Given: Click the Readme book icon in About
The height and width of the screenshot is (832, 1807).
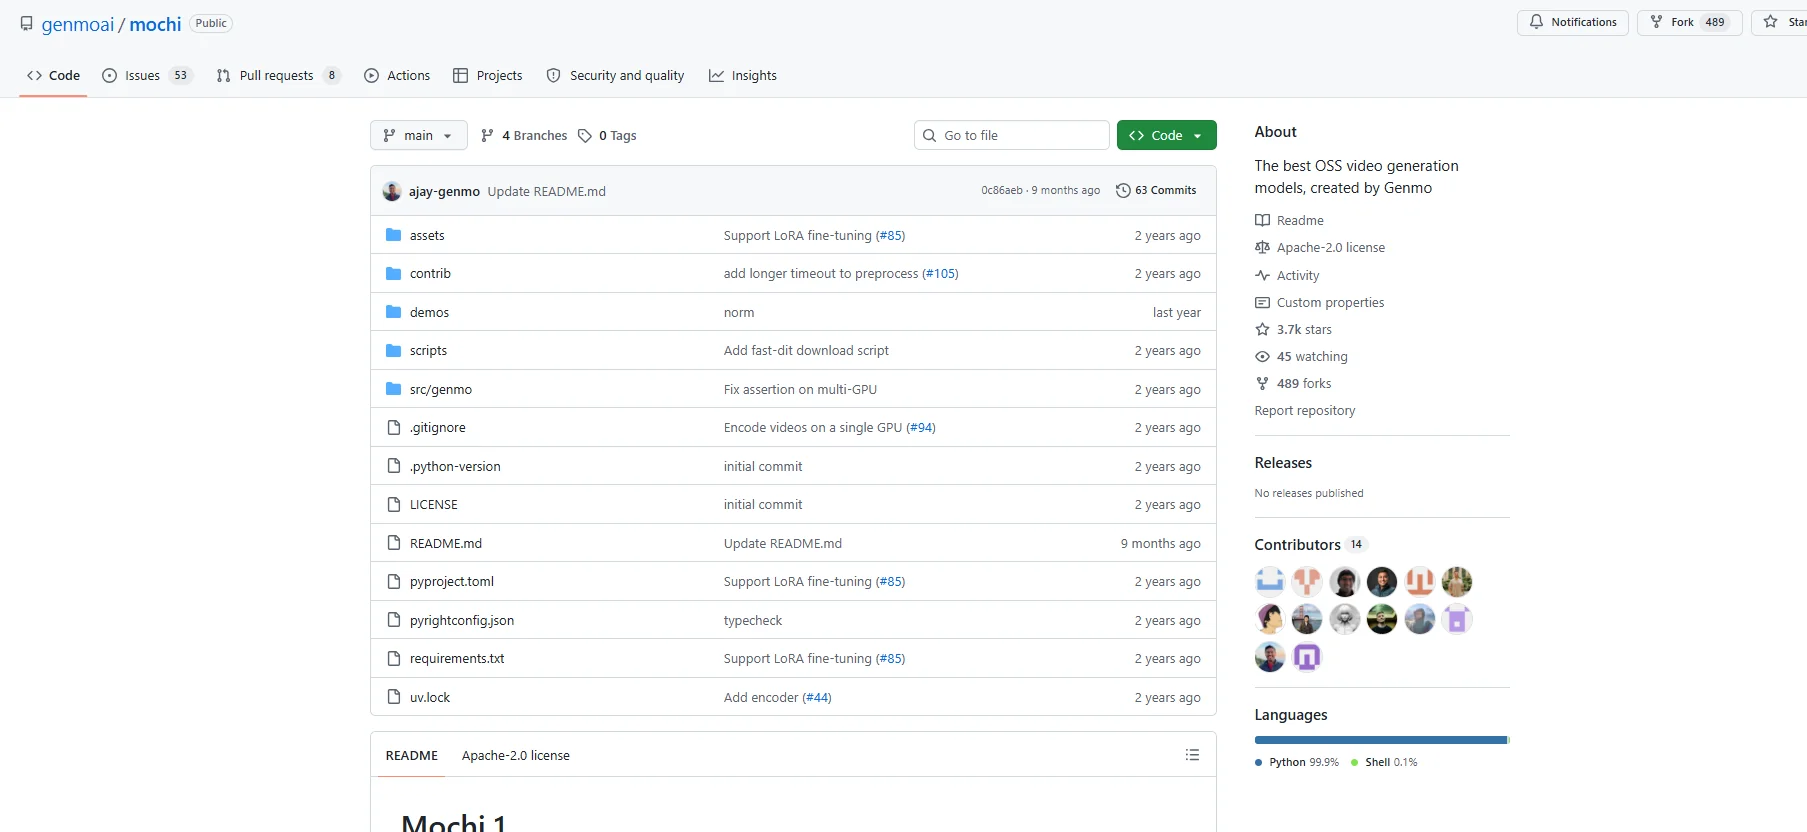Looking at the screenshot, I should [1263, 220].
